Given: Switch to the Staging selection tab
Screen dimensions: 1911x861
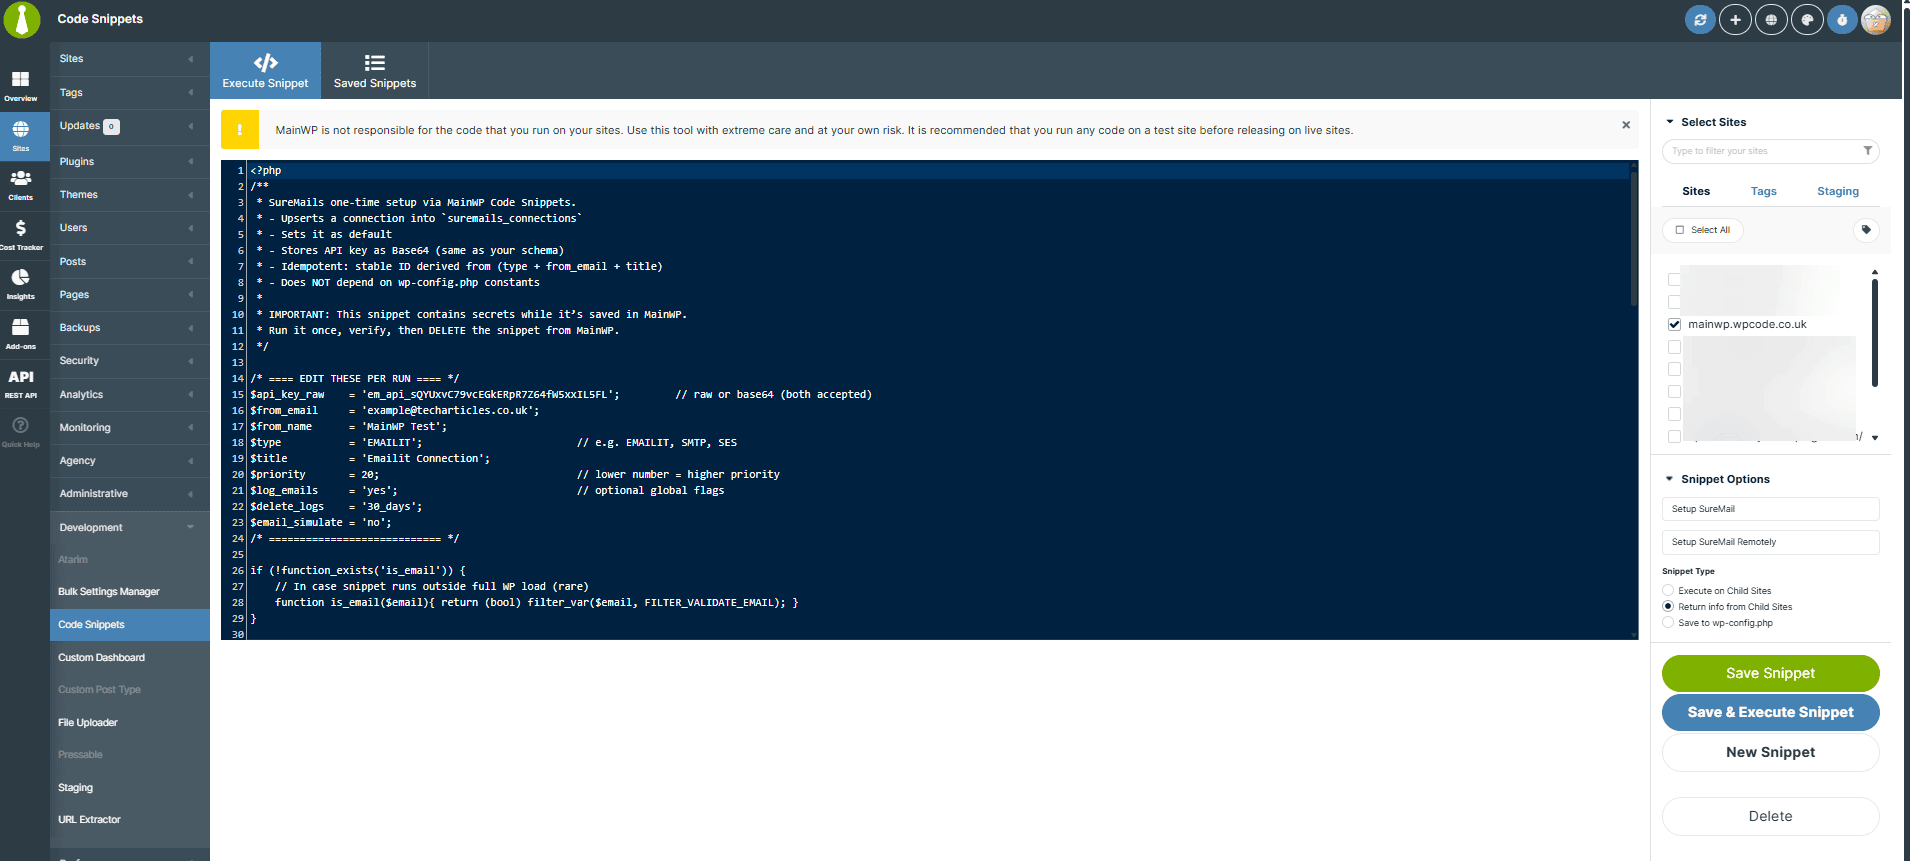Looking at the screenshot, I should (1838, 191).
